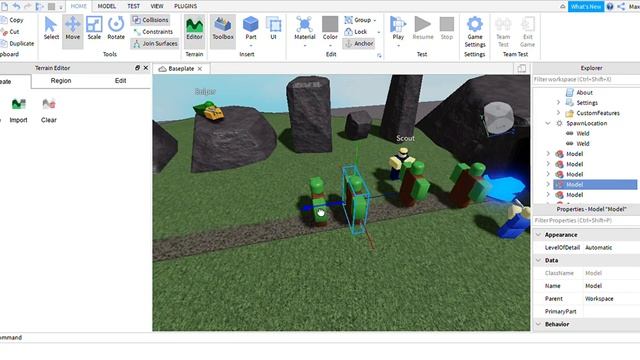
Task: Insert a new Part
Action: [251, 29]
